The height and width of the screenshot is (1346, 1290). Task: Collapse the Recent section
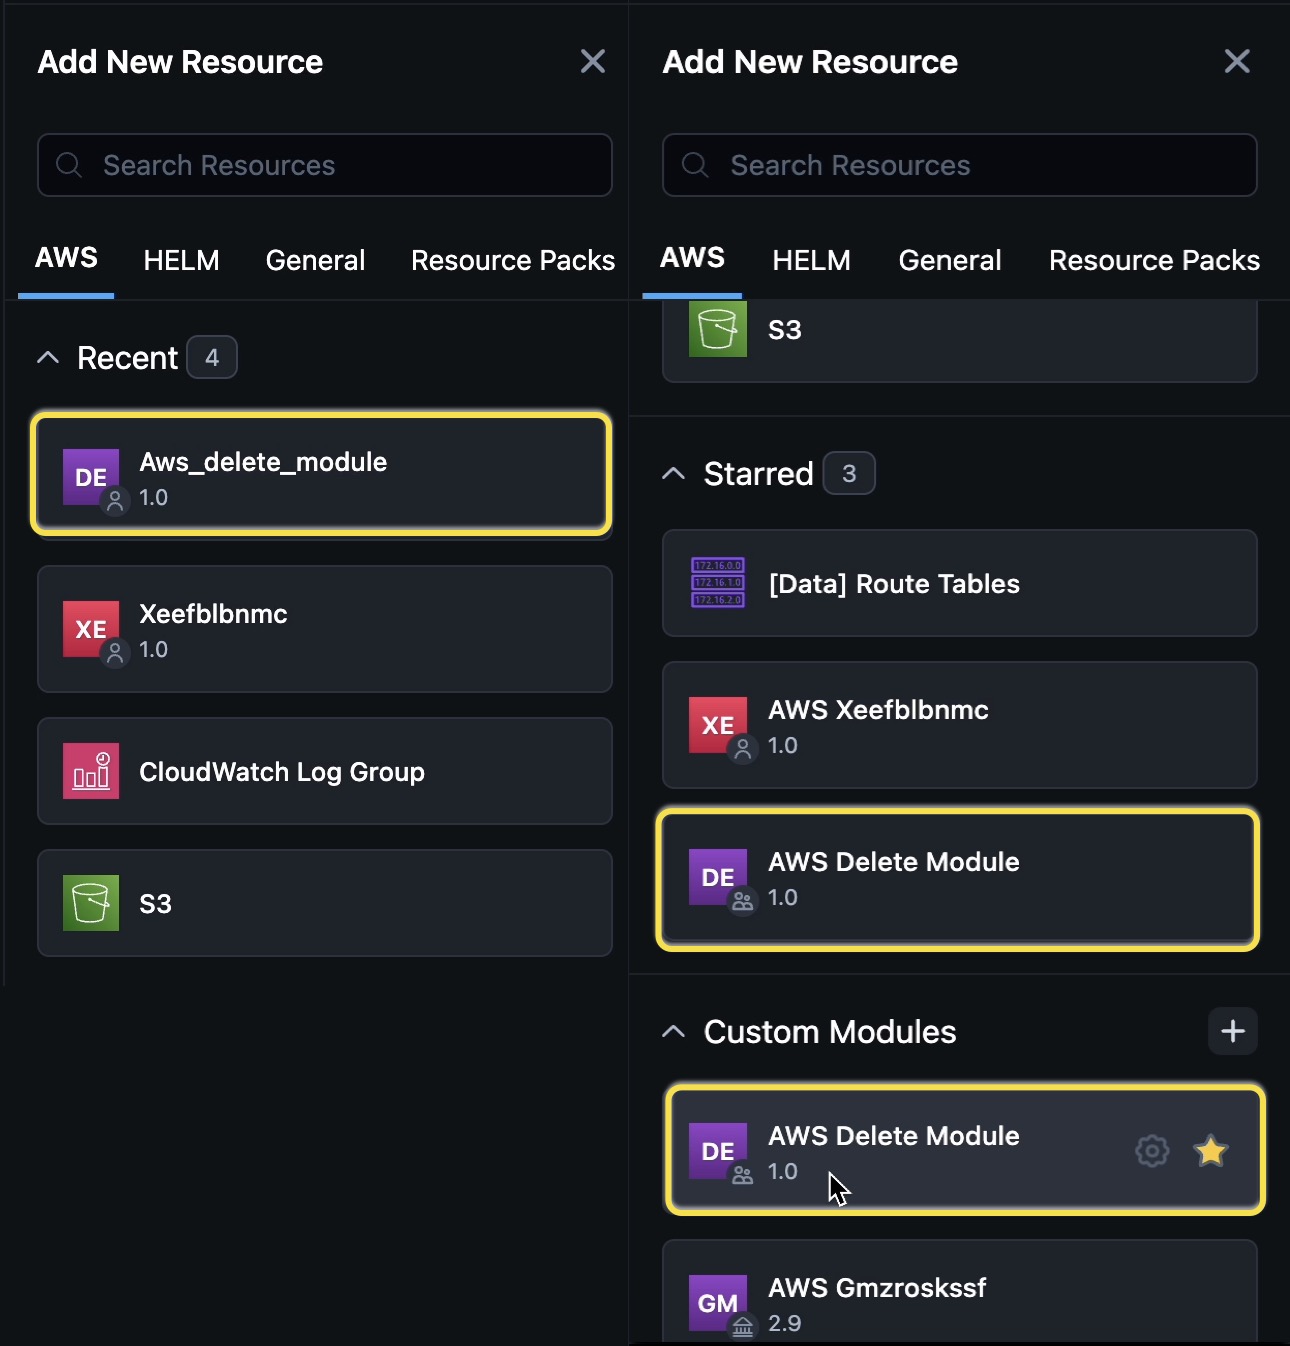coord(48,357)
